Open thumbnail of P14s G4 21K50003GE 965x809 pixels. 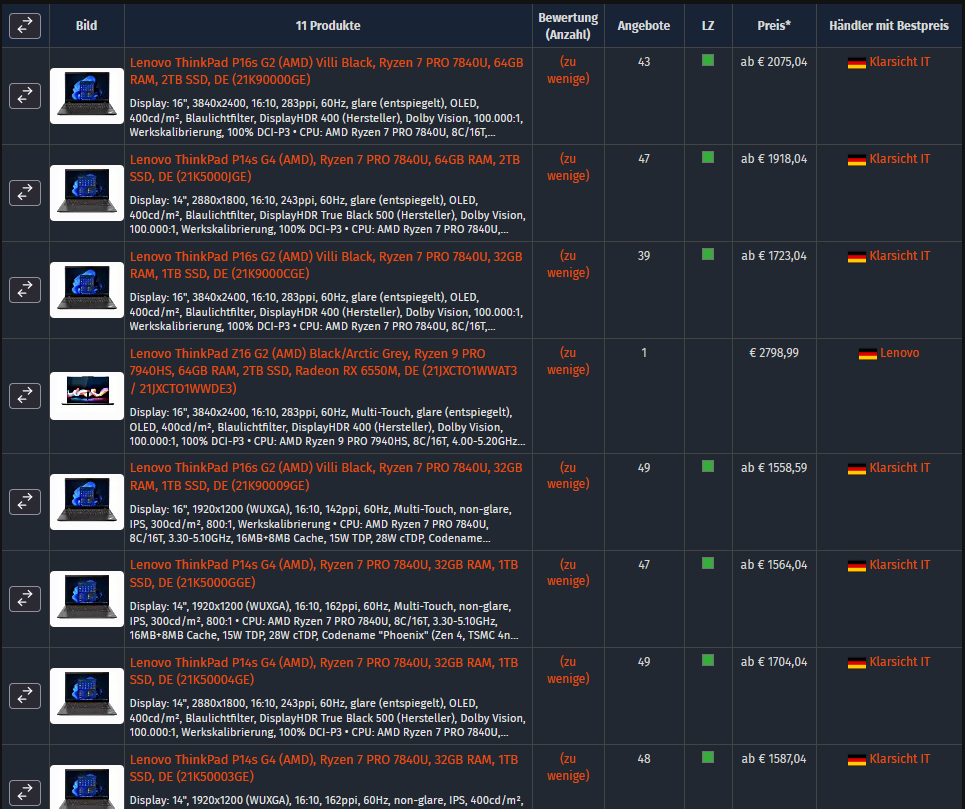(x=87, y=787)
